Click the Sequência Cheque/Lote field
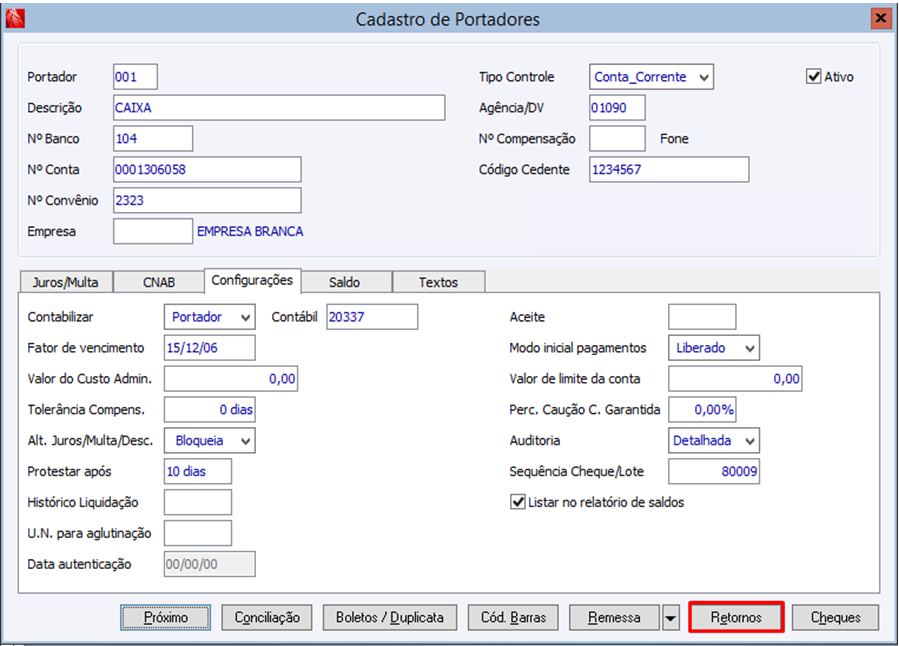The height and width of the screenshot is (646, 899). [714, 472]
